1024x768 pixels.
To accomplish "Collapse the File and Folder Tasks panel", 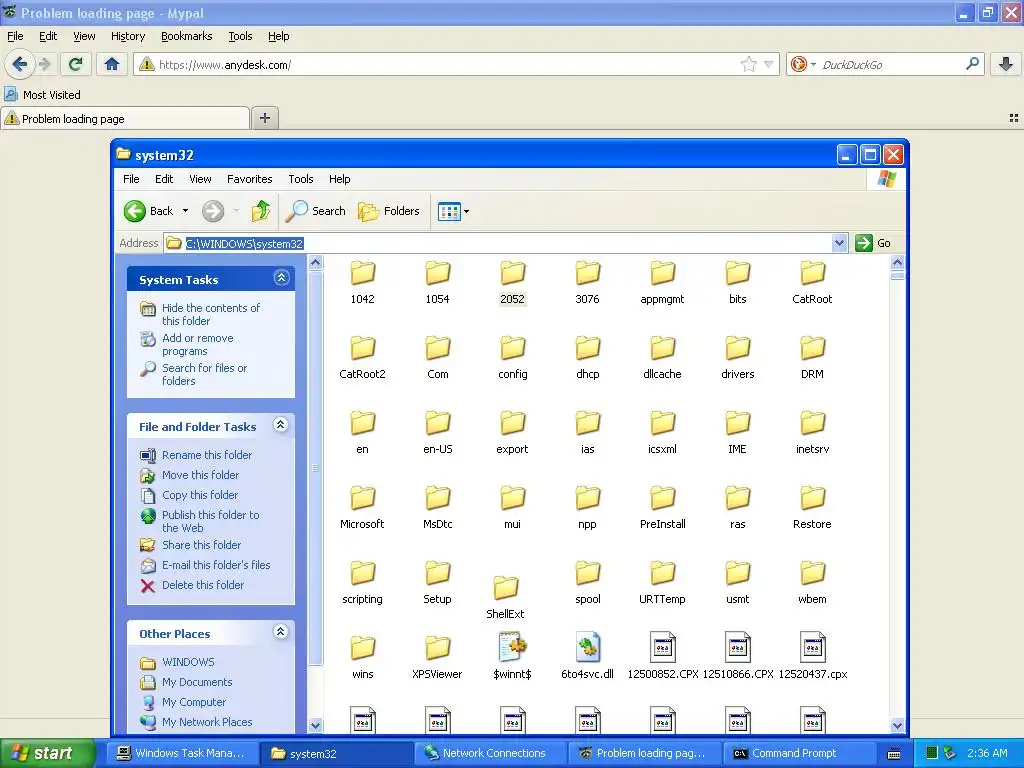I will [281, 425].
